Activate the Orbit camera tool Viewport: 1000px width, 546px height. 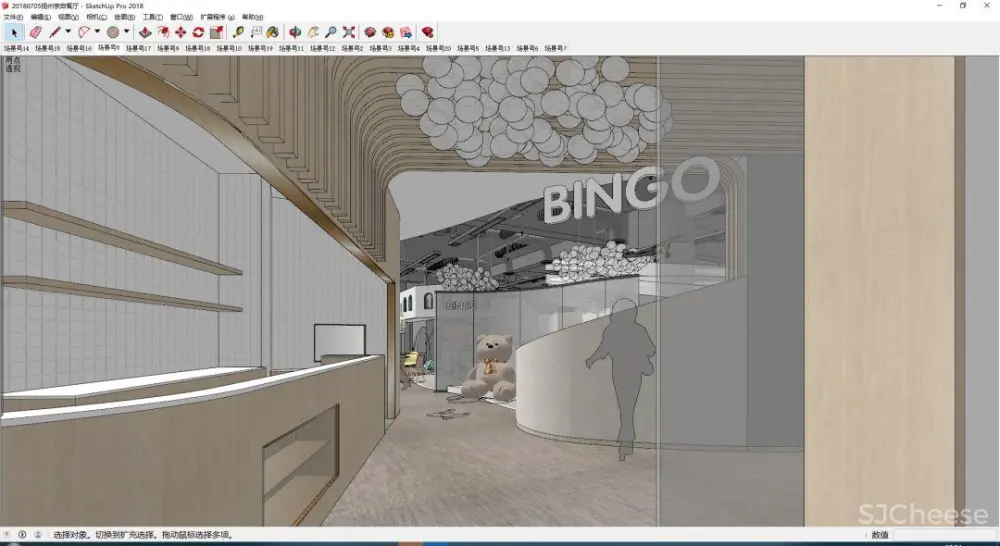tap(295, 32)
